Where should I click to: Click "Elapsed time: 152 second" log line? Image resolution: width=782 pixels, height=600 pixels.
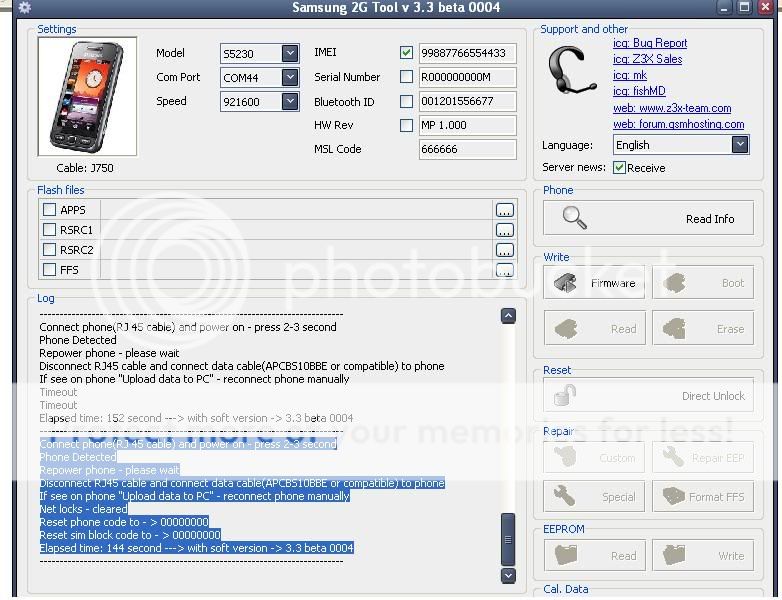(x=196, y=418)
